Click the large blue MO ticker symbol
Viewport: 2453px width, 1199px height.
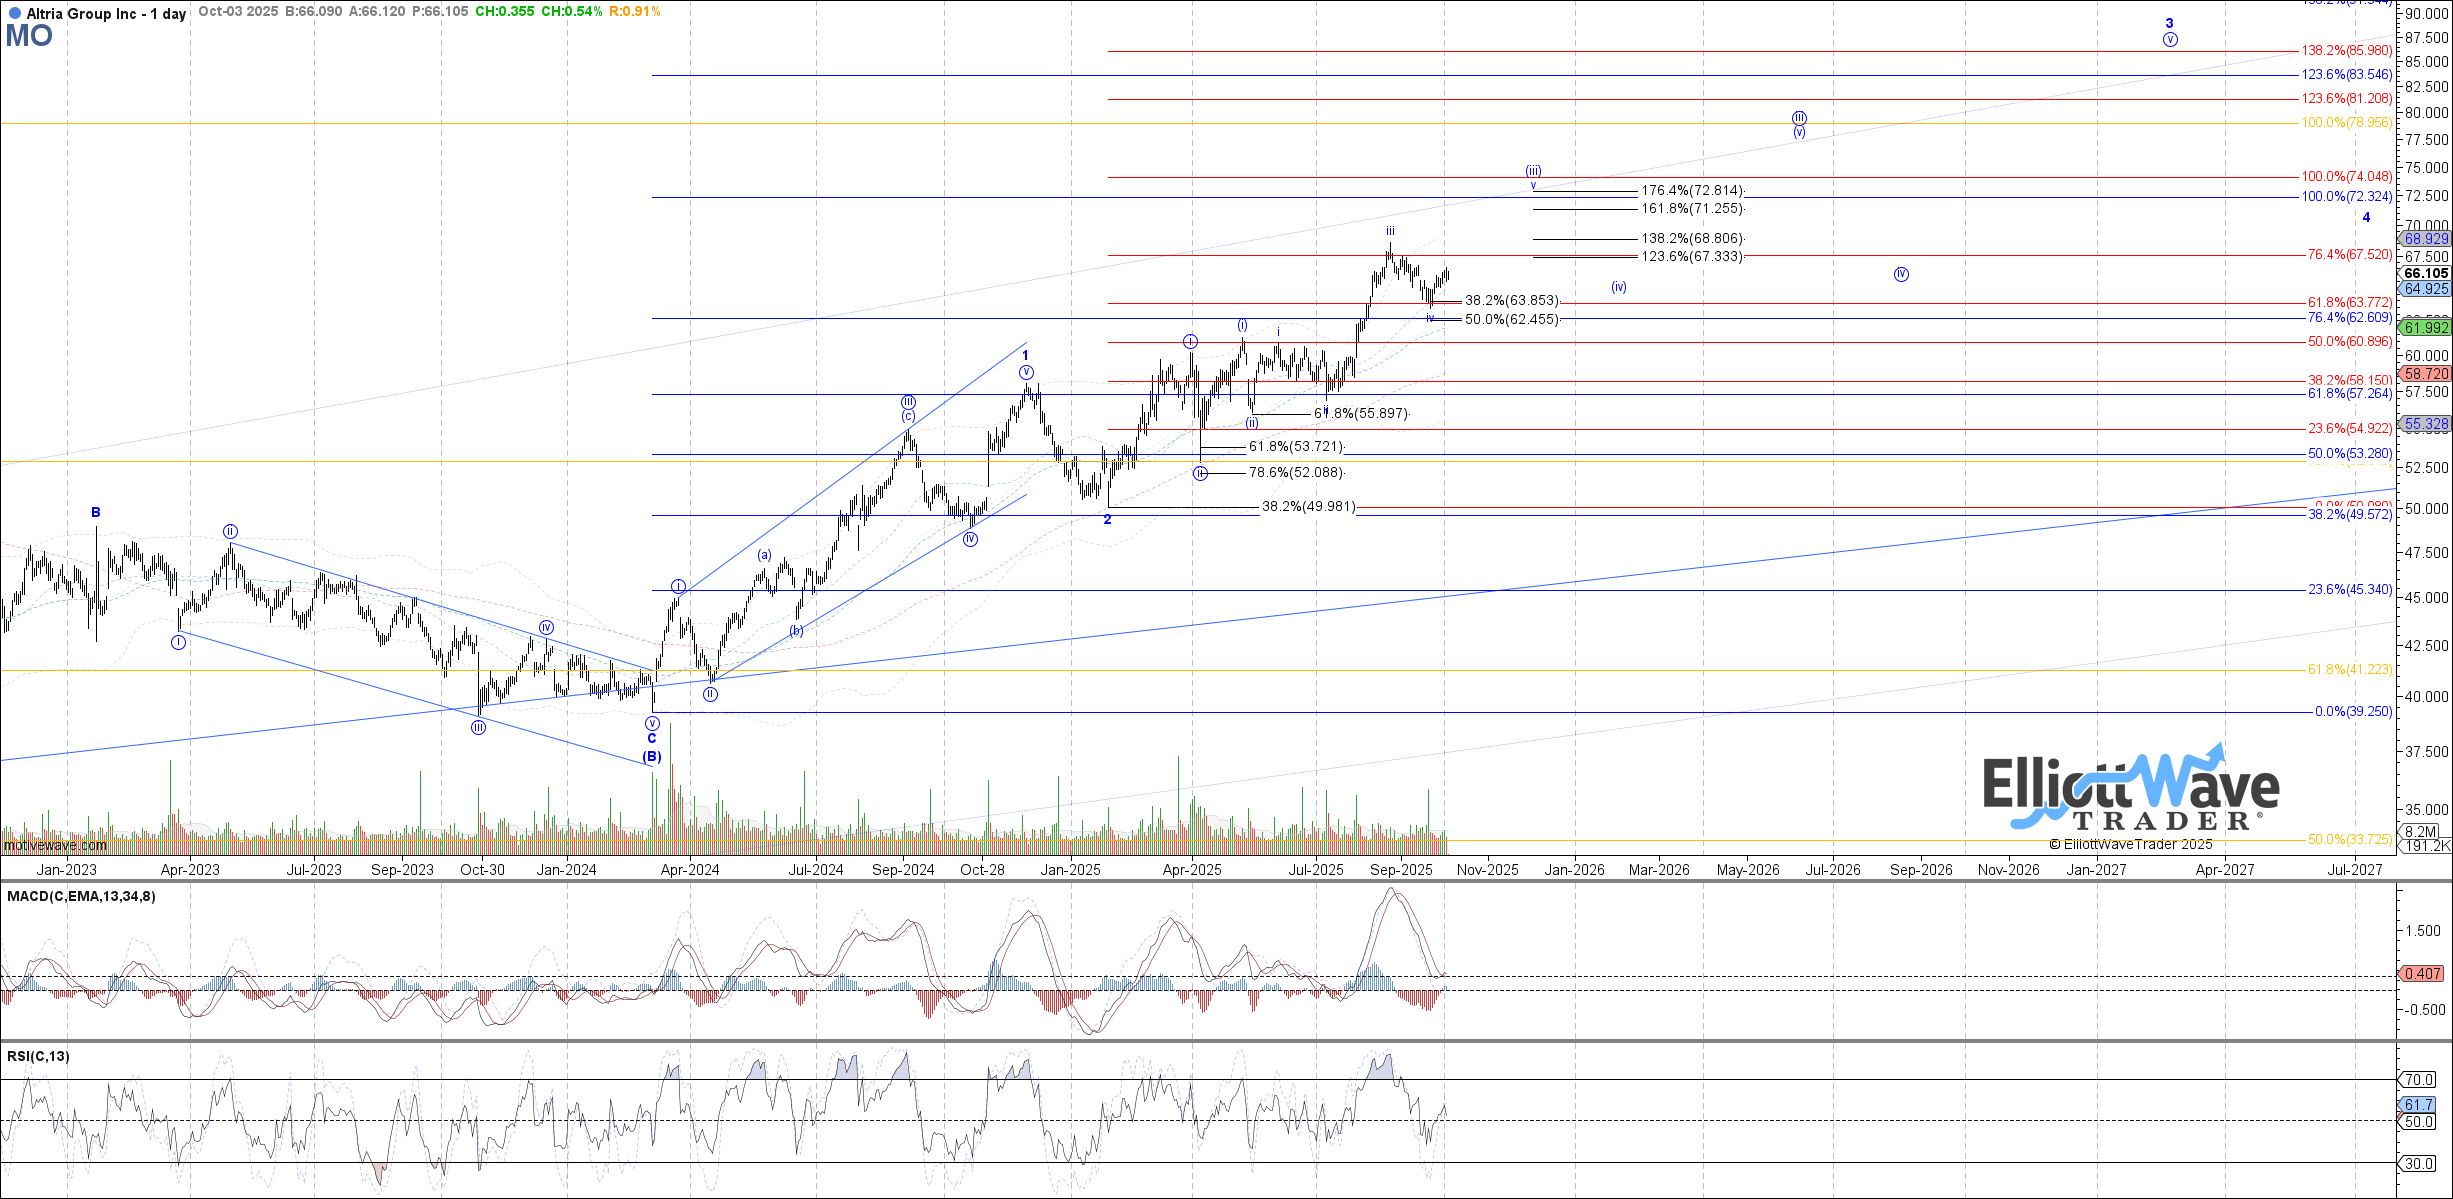pos(29,37)
